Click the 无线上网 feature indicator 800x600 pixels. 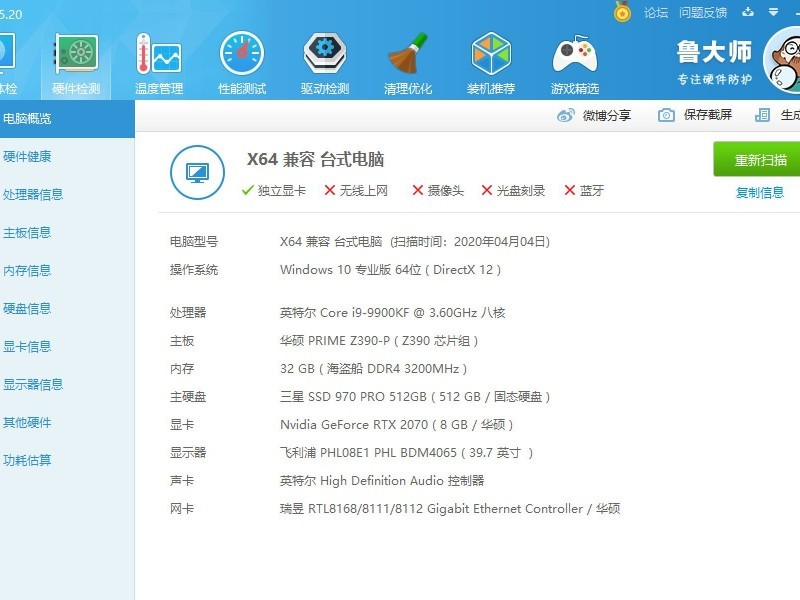point(356,190)
